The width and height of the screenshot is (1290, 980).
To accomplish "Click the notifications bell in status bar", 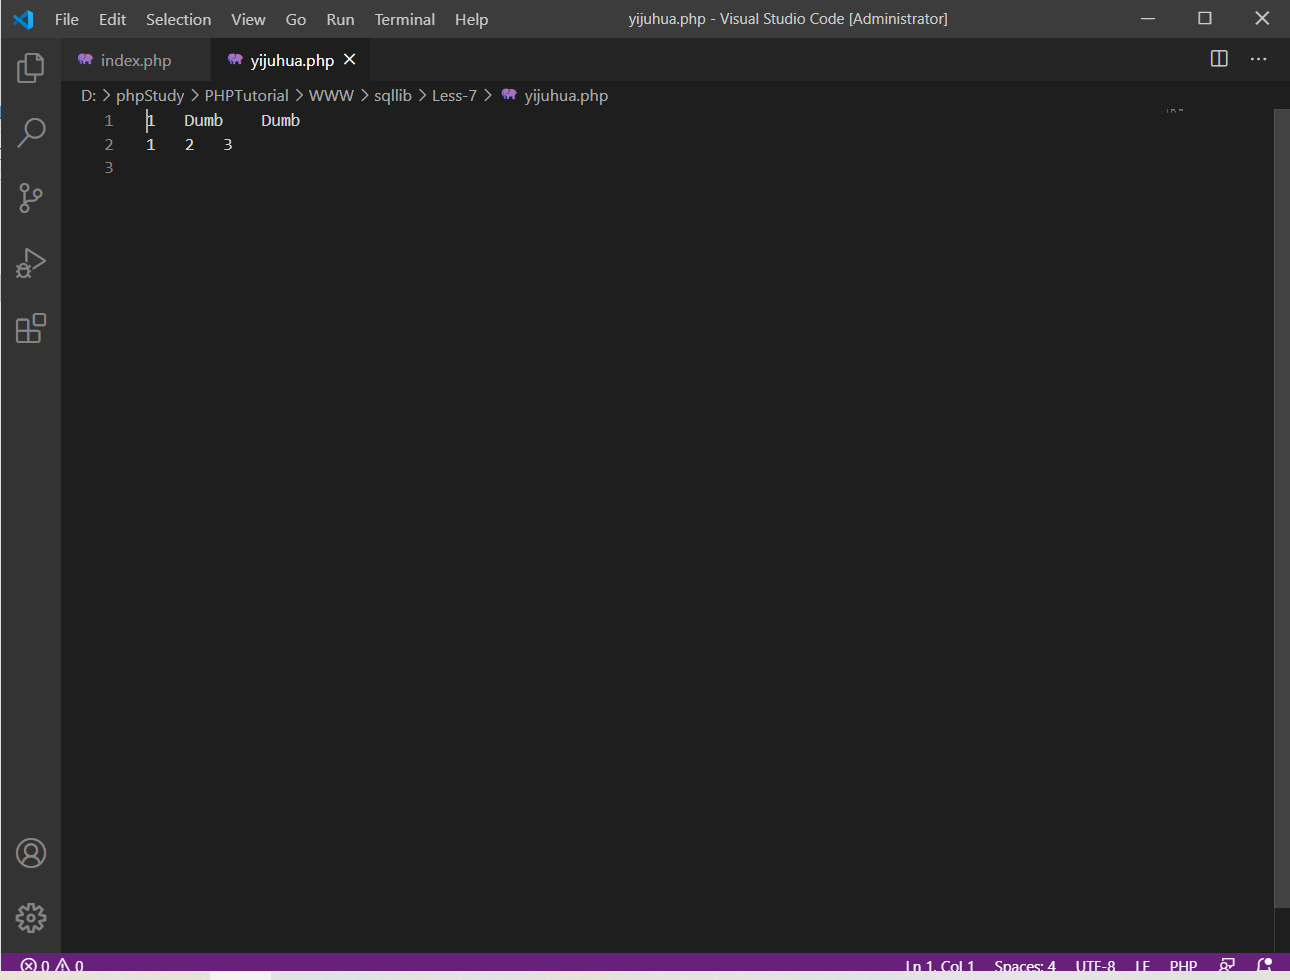I will pos(1264,966).
